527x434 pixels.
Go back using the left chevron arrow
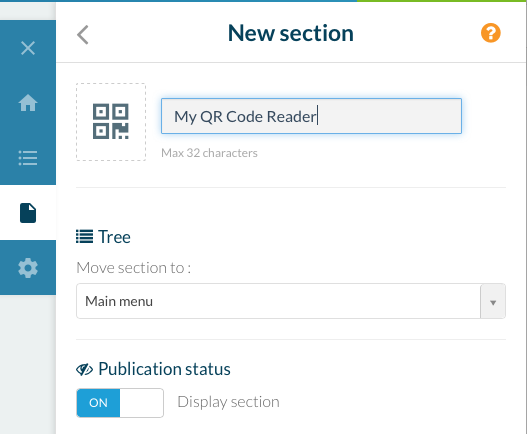point(83,35)
